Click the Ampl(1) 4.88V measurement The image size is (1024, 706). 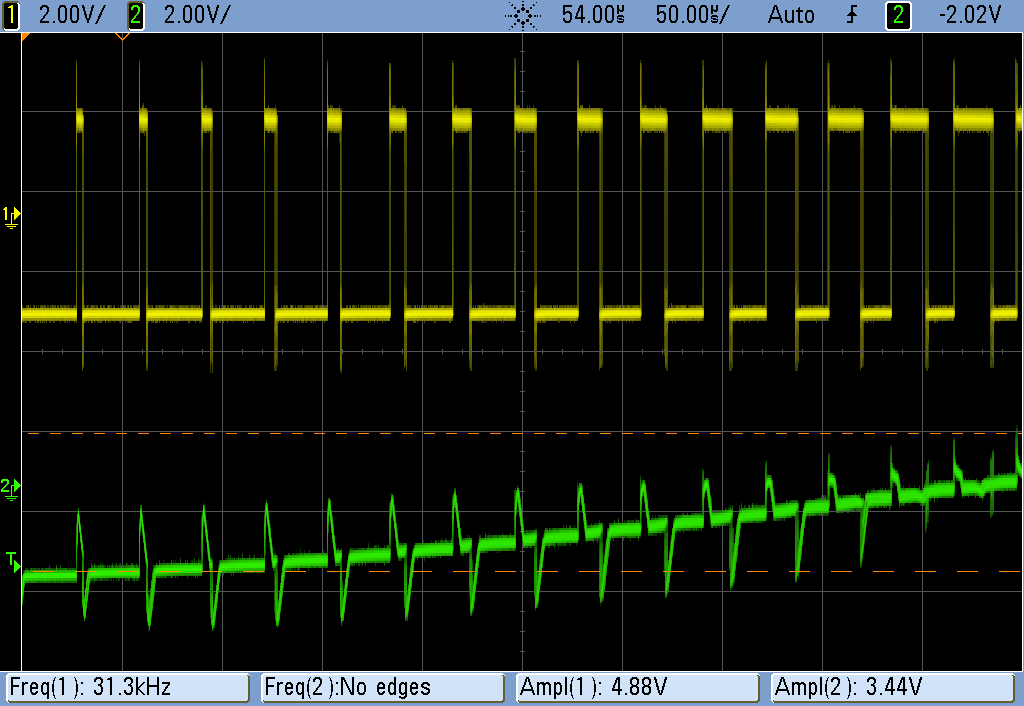tap(638, 687)
